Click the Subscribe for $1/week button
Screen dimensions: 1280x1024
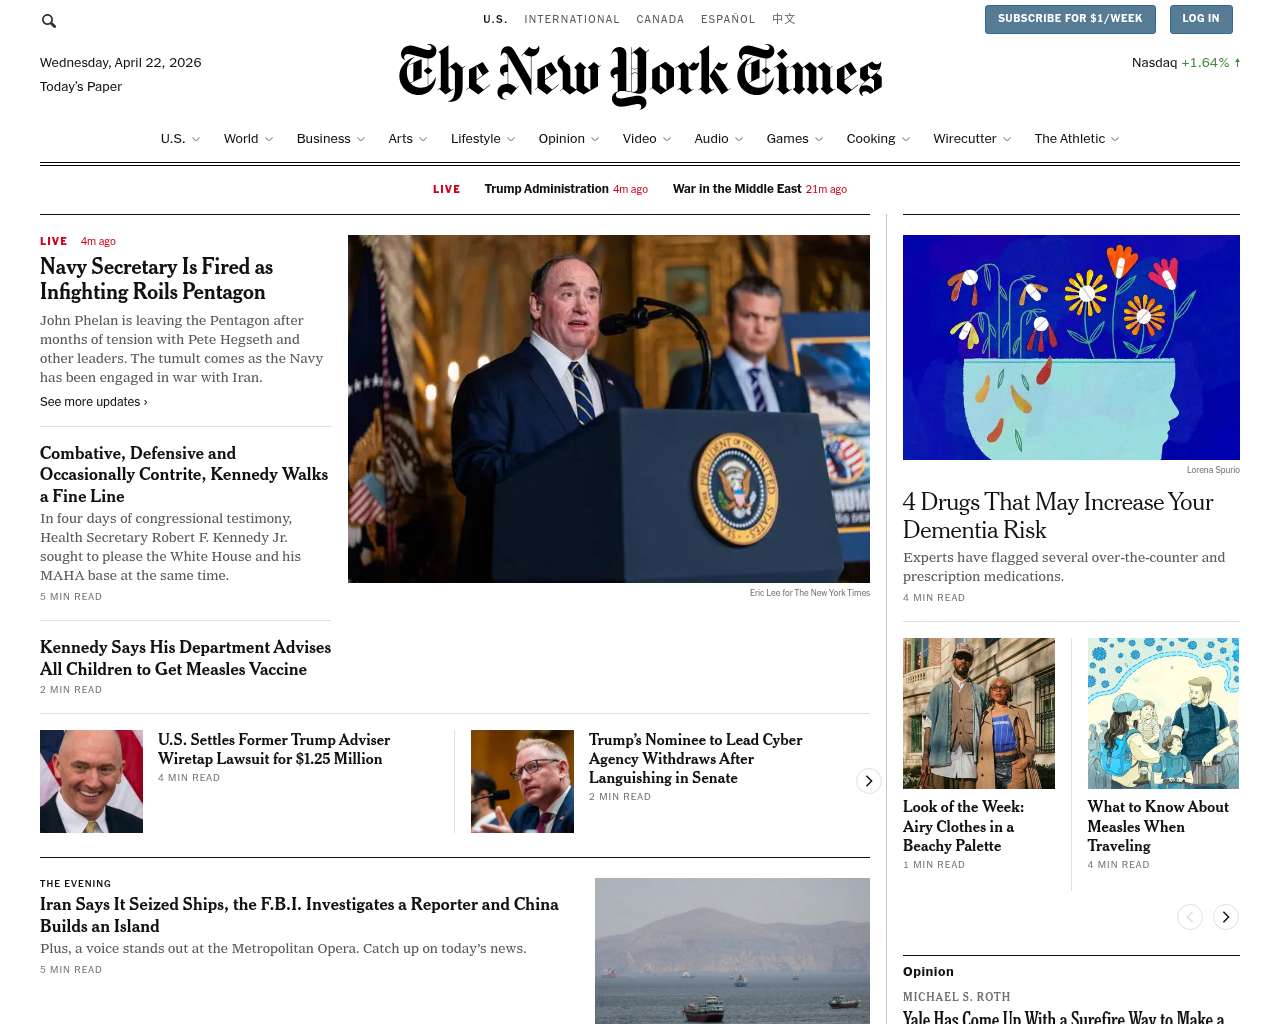click(1070, 19)
